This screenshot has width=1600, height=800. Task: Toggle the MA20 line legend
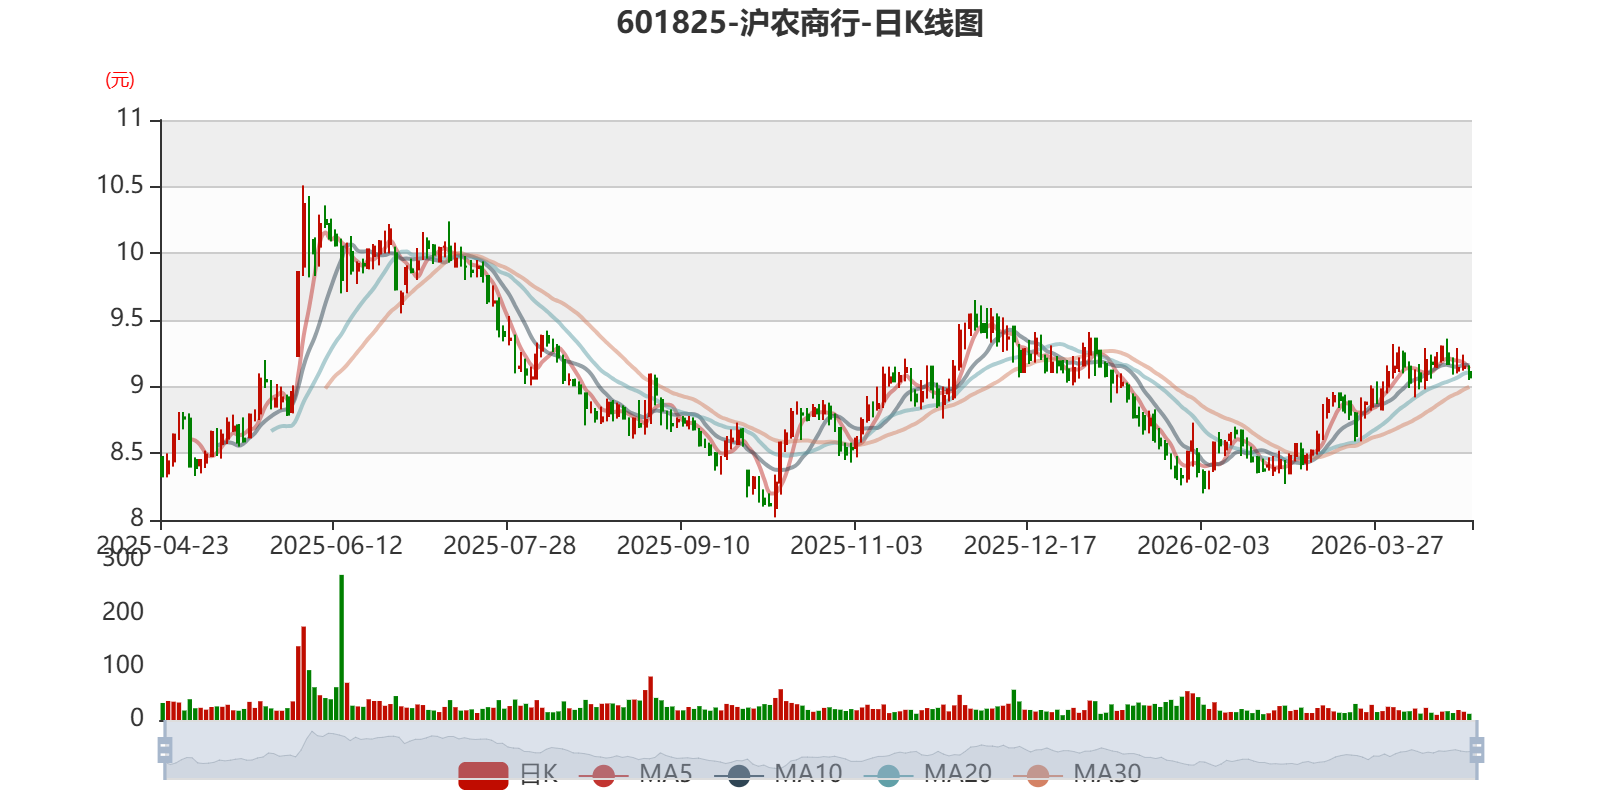point(928,775)
